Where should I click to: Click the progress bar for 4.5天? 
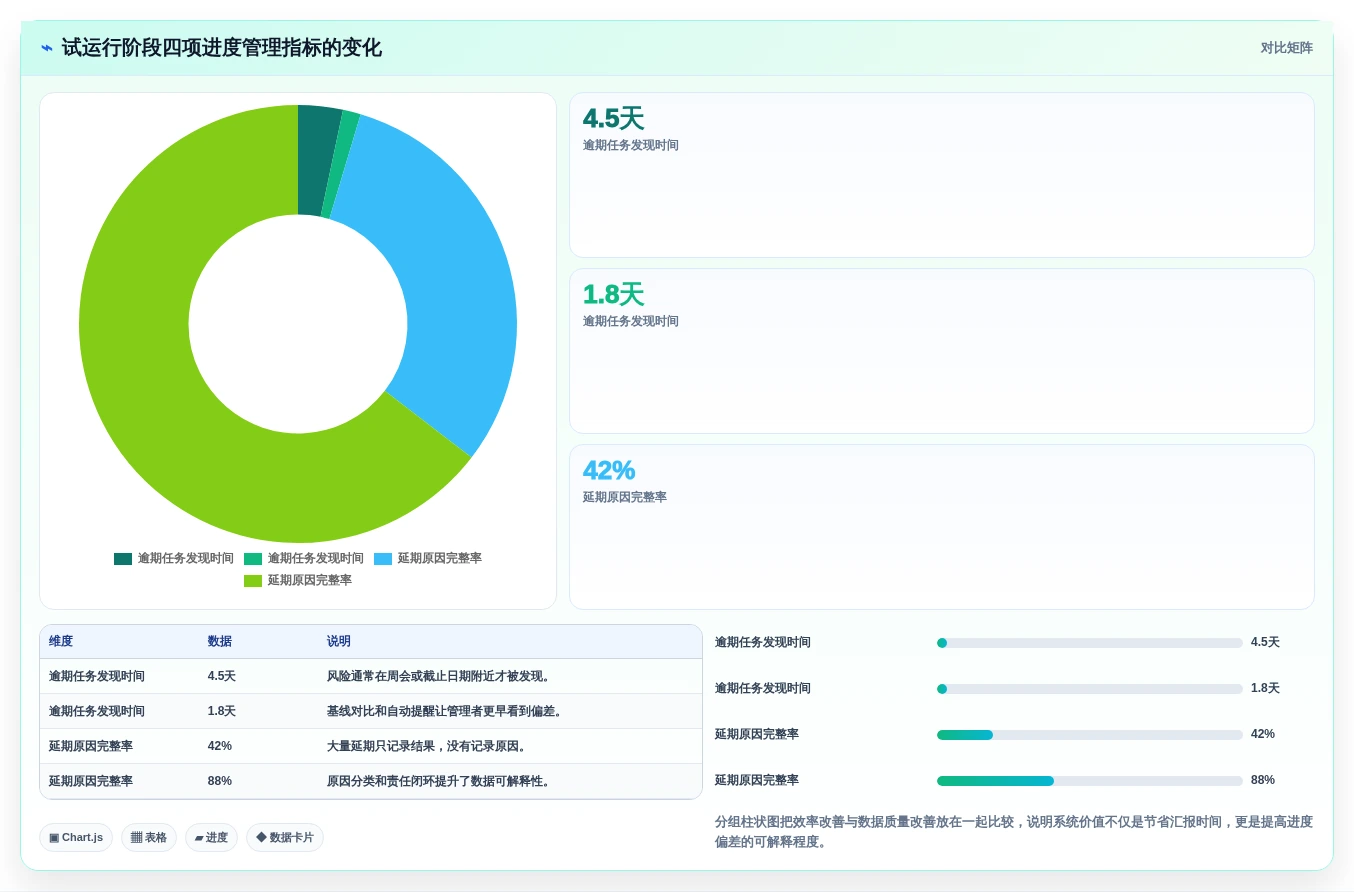1090,643
